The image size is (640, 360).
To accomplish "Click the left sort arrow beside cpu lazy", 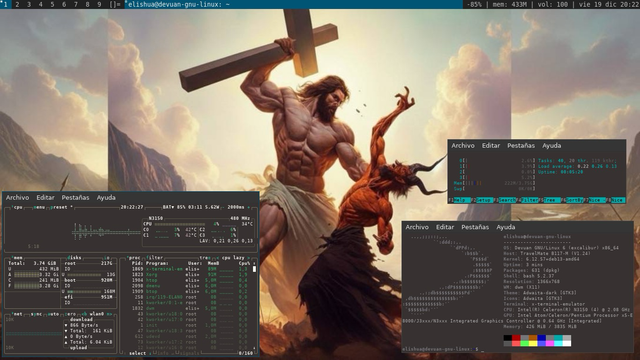I will [218, 258].
